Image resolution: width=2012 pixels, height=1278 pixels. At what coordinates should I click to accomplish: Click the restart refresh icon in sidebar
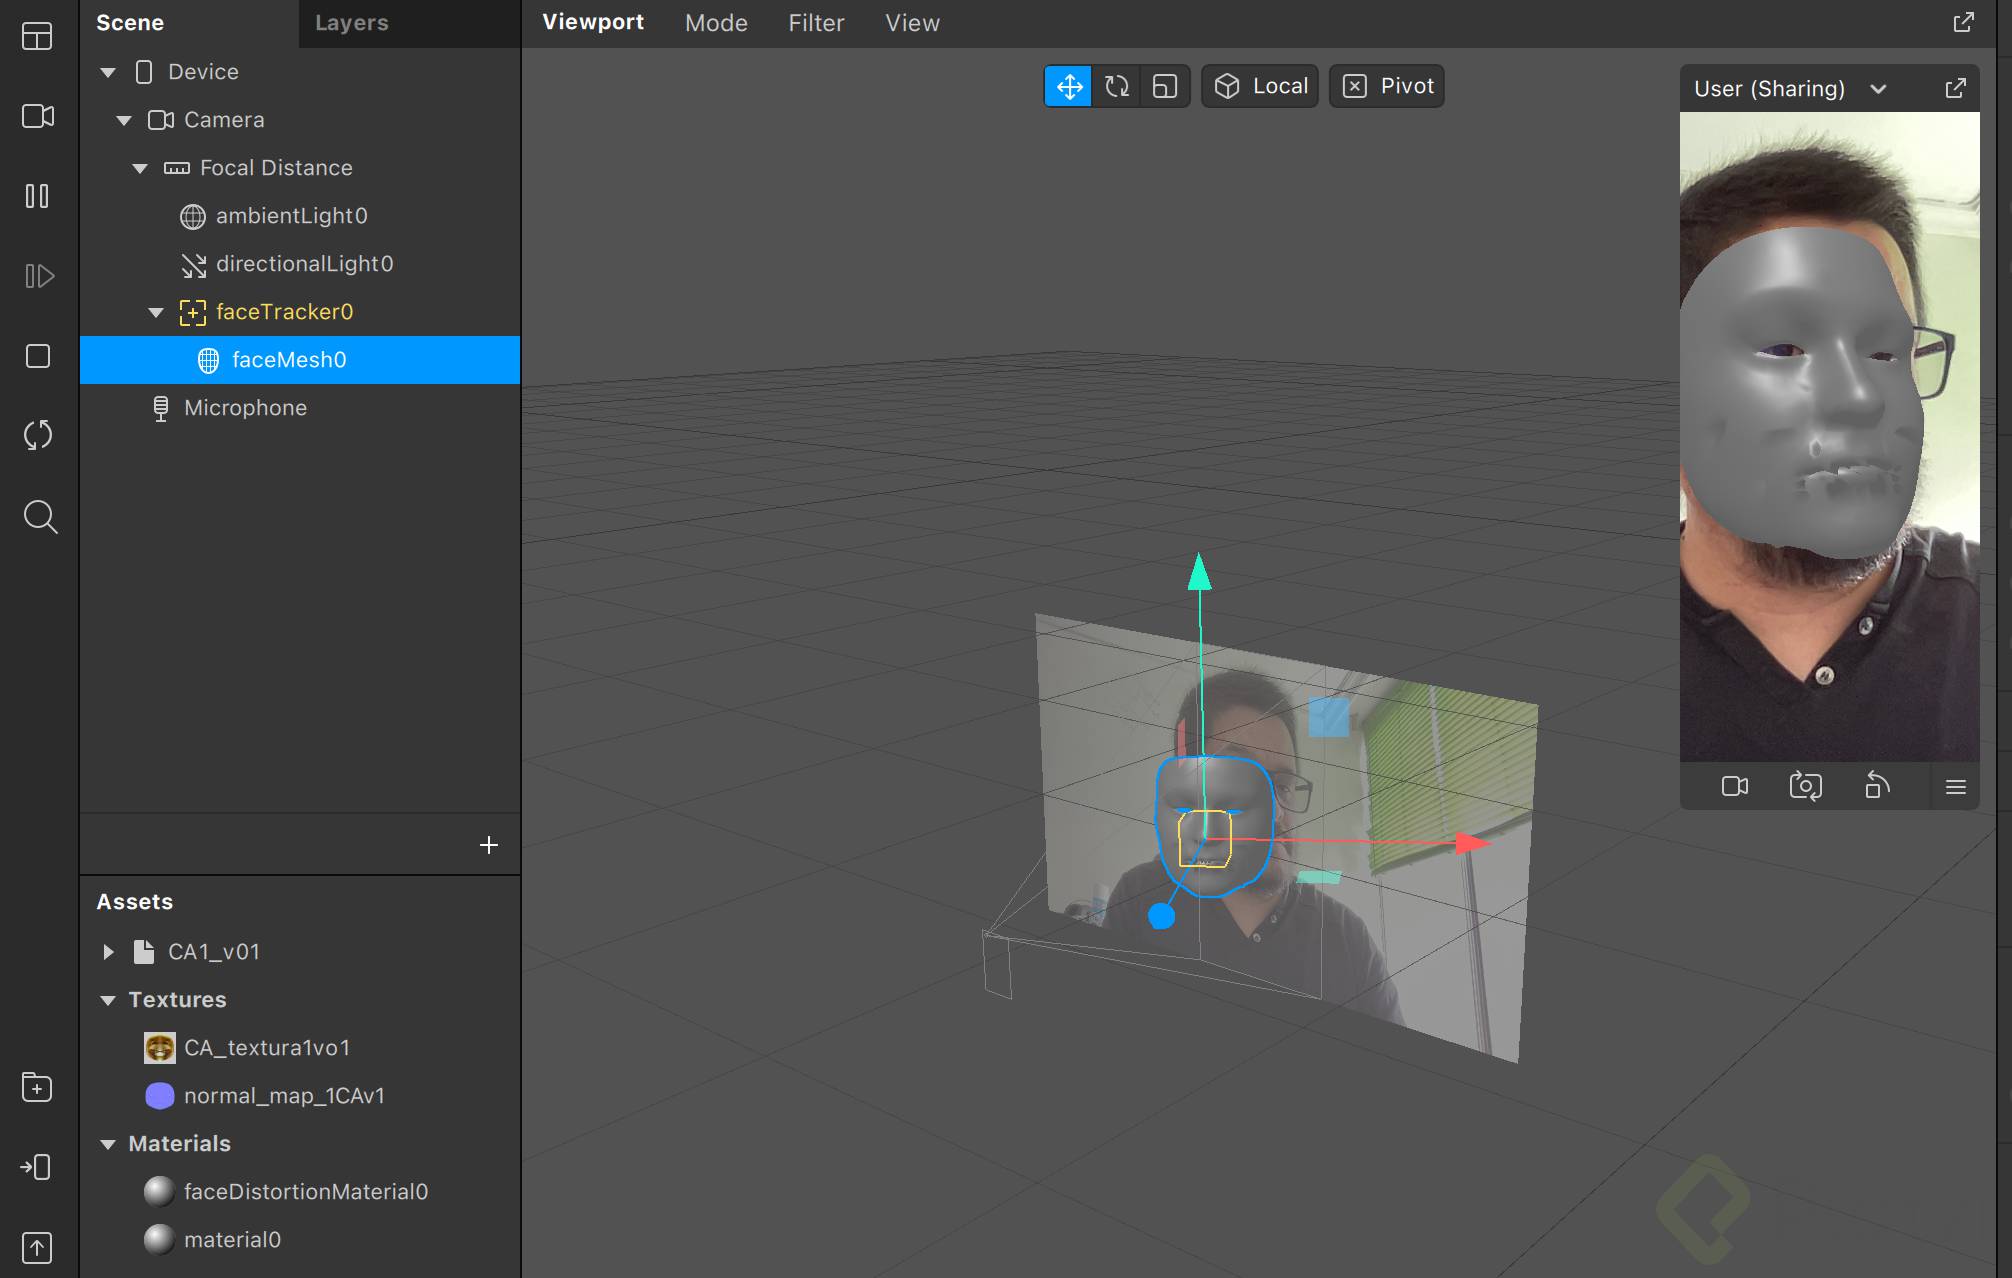38,435
